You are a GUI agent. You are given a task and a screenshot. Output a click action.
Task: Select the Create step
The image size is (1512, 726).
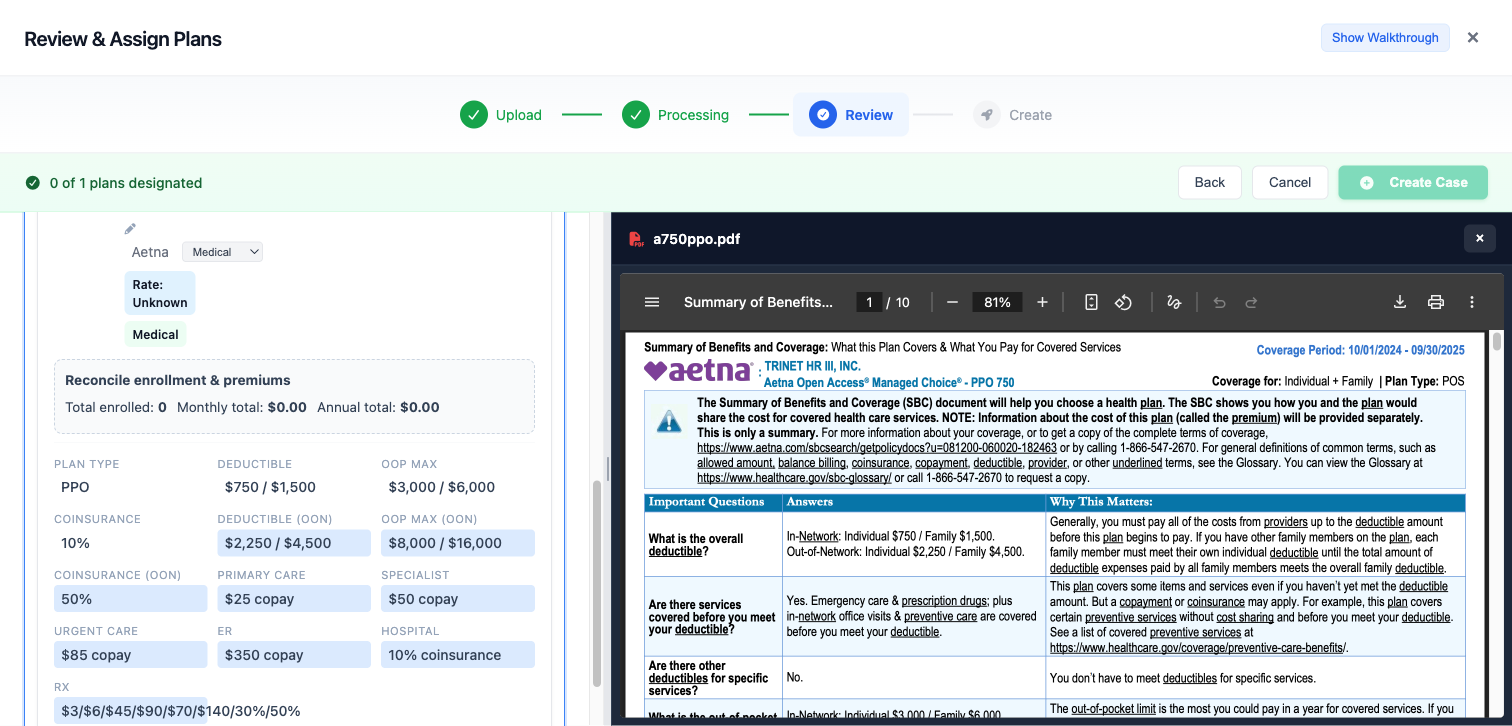pos(1013,114)
